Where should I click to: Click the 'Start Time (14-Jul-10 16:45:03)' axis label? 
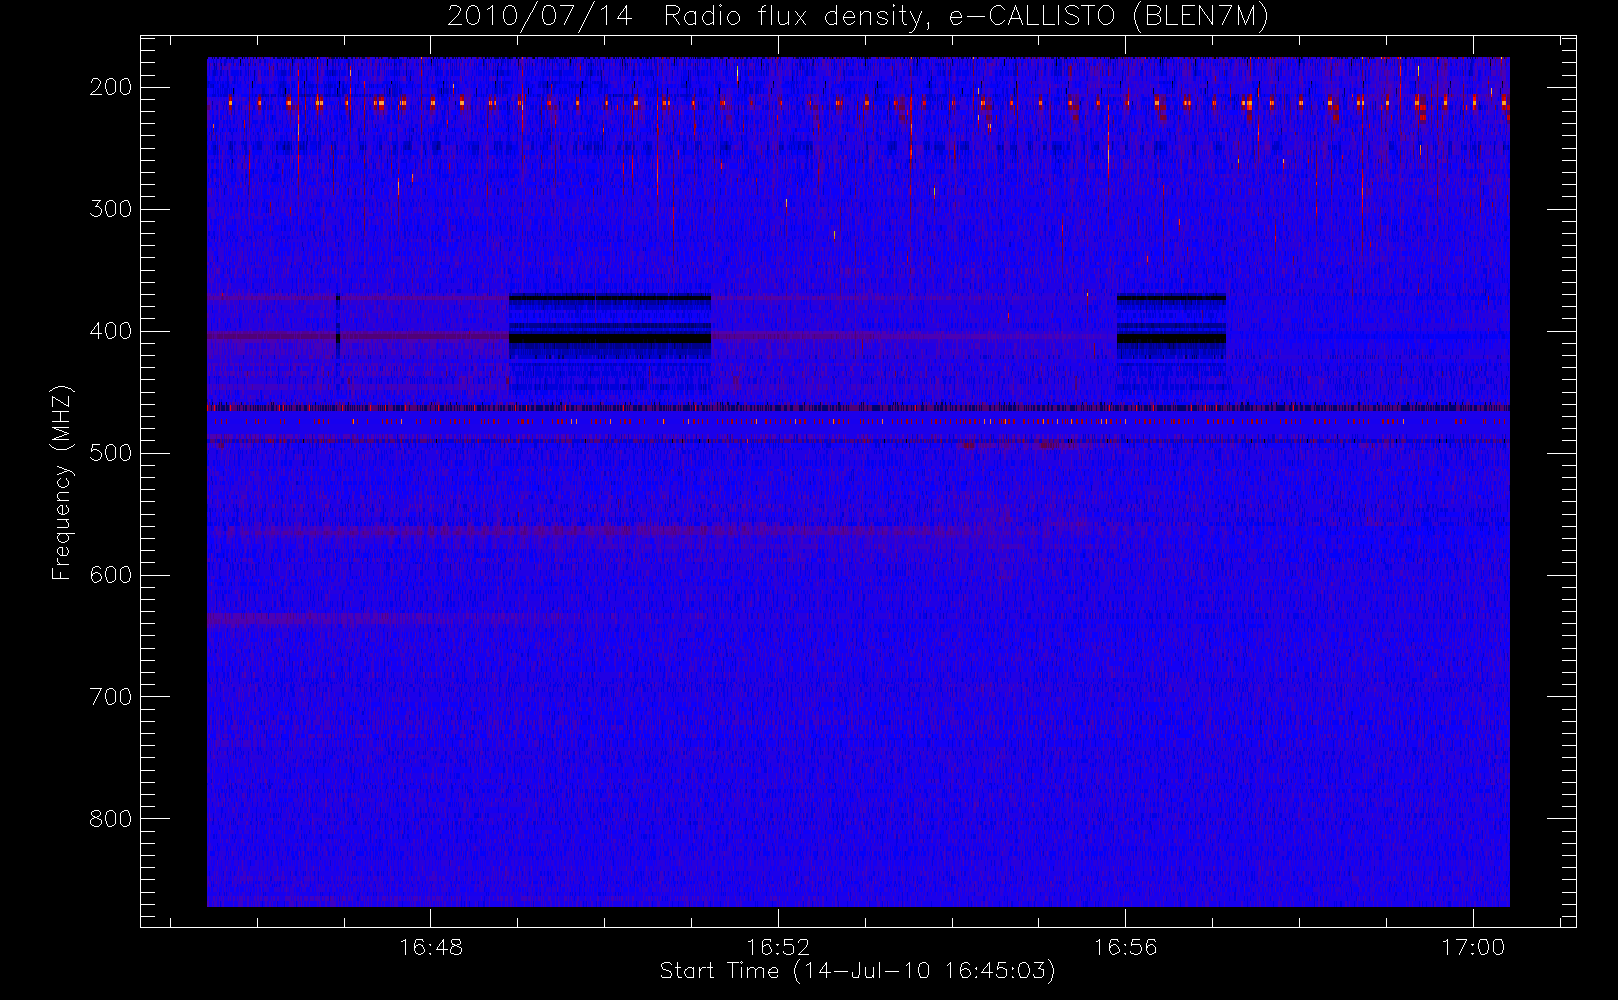tap(857, 971)
